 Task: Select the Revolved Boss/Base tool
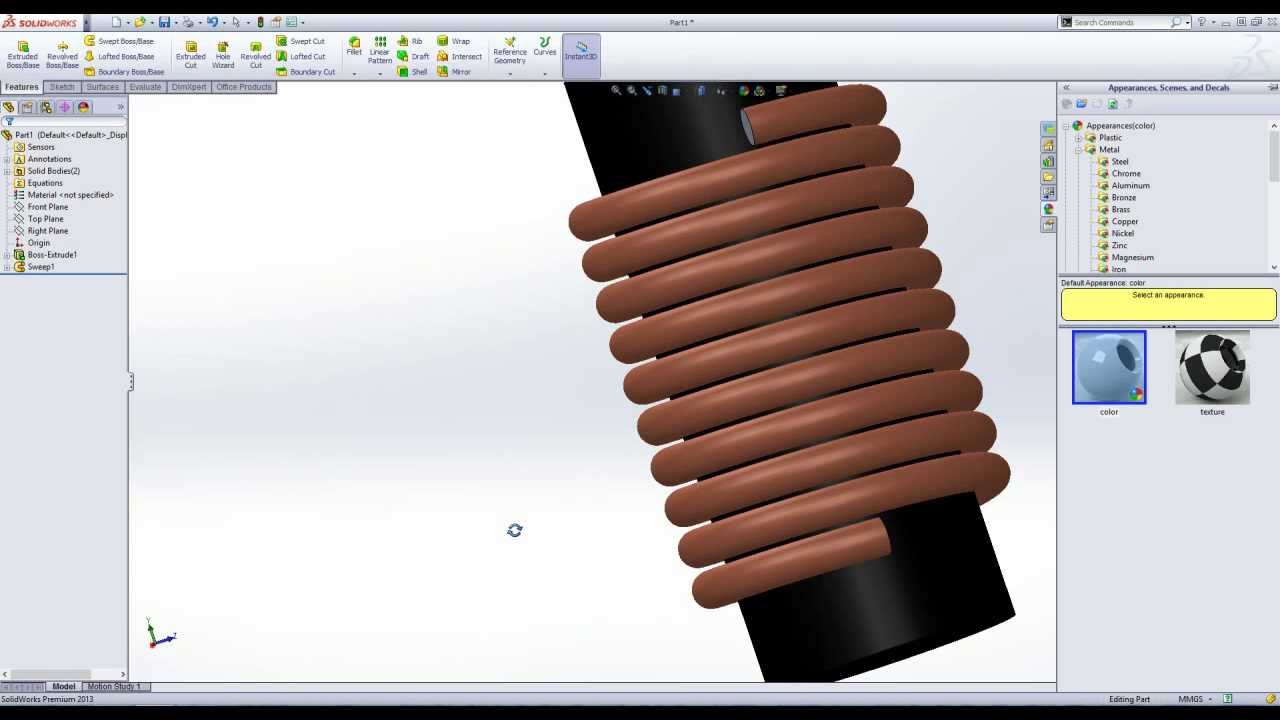click(62, 55)
